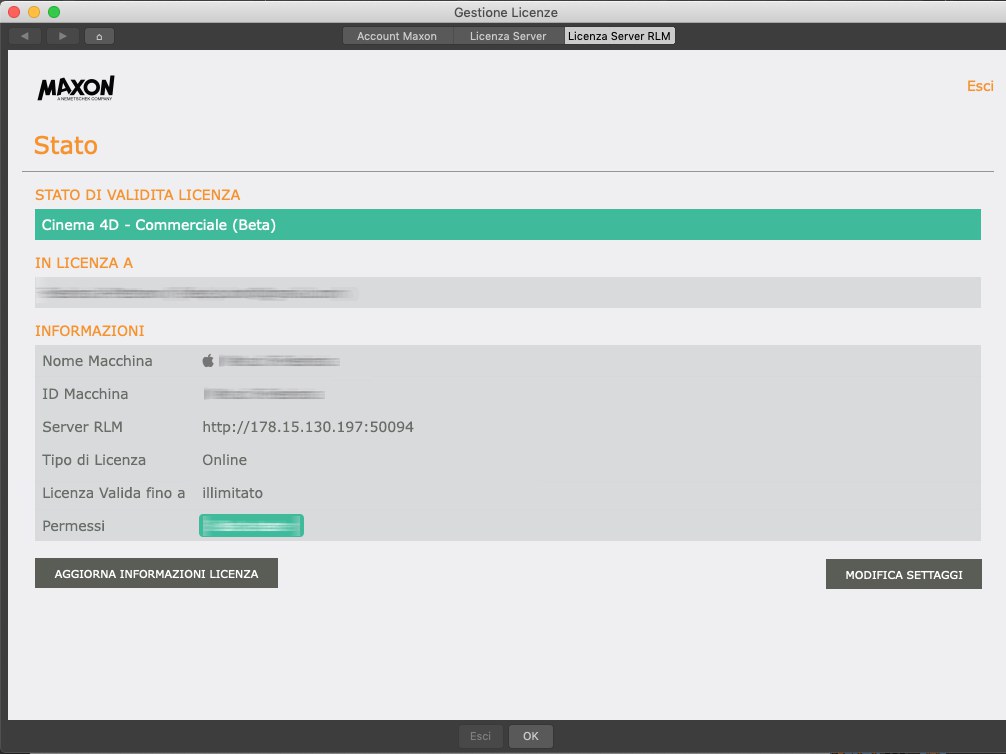Viewport: 1006px width, 754px height.
Task: Switch to the Licenza Server tab
Action: pyautogui.click(x=508, y=36)
